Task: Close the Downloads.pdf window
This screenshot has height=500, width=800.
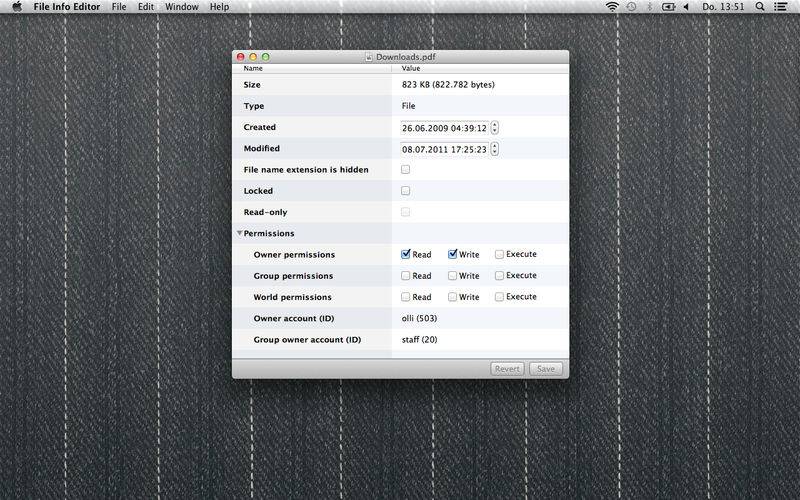Action: pyautogui.click(x=241, y=57)
